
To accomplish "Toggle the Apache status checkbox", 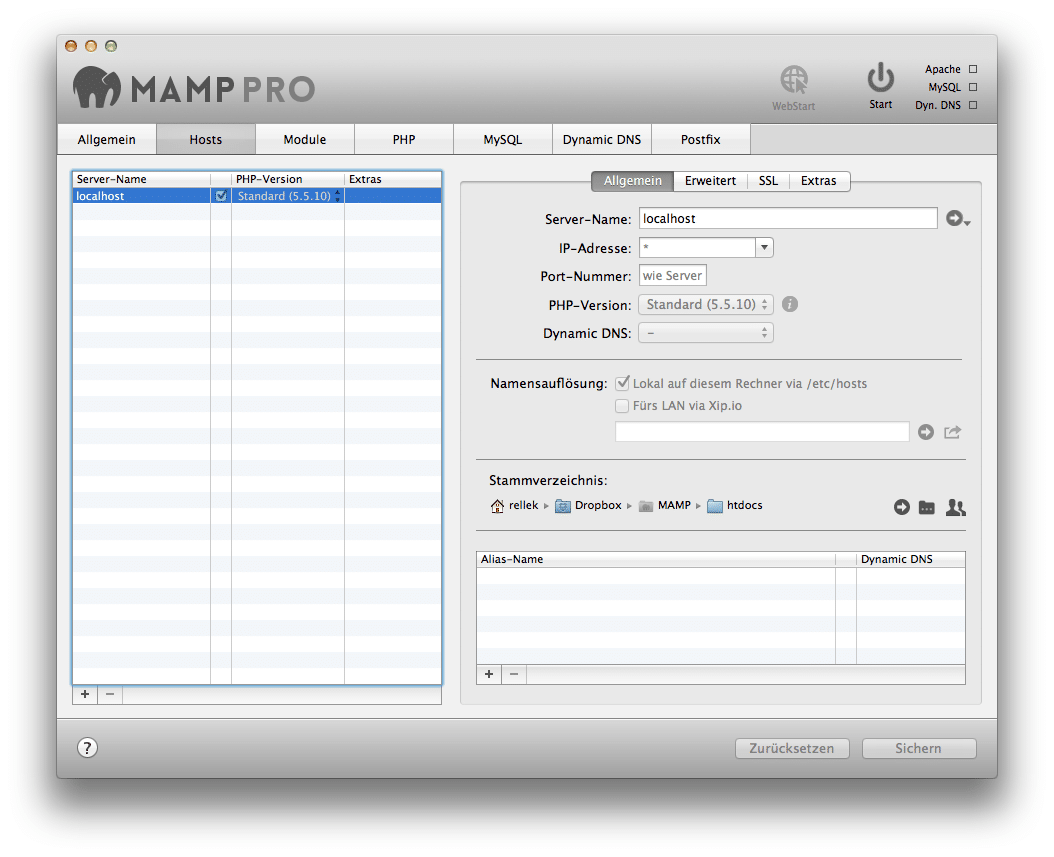I will [x=973, y=69].
